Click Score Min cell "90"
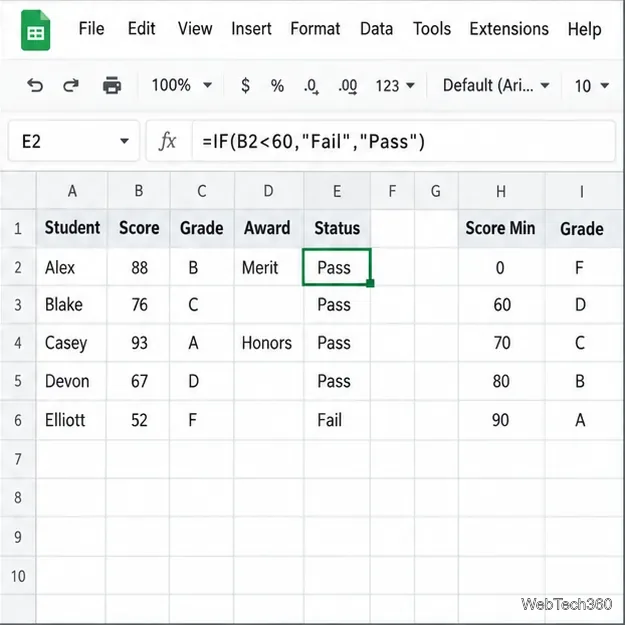 (501, 420)
